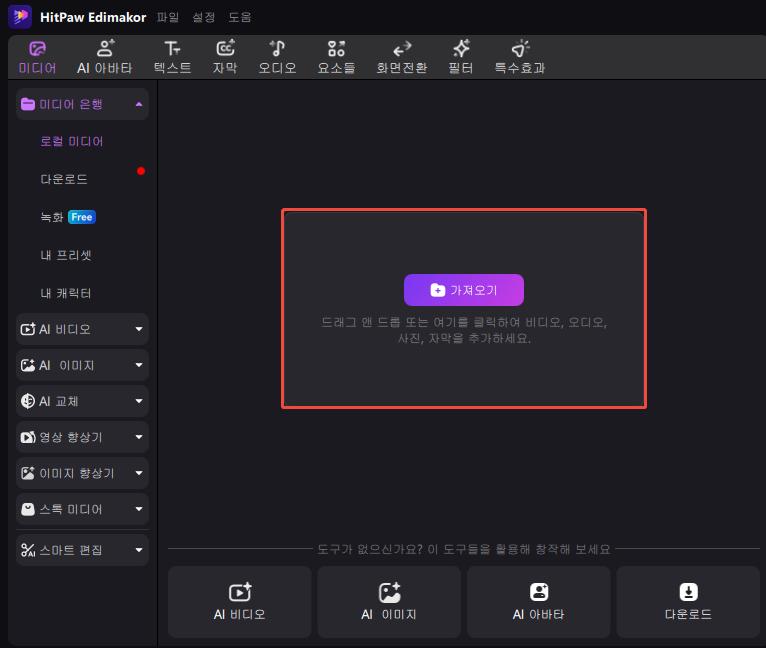Open the 설정 menu
Viewport: 766px width, 648px height.
tap(203, 17)
